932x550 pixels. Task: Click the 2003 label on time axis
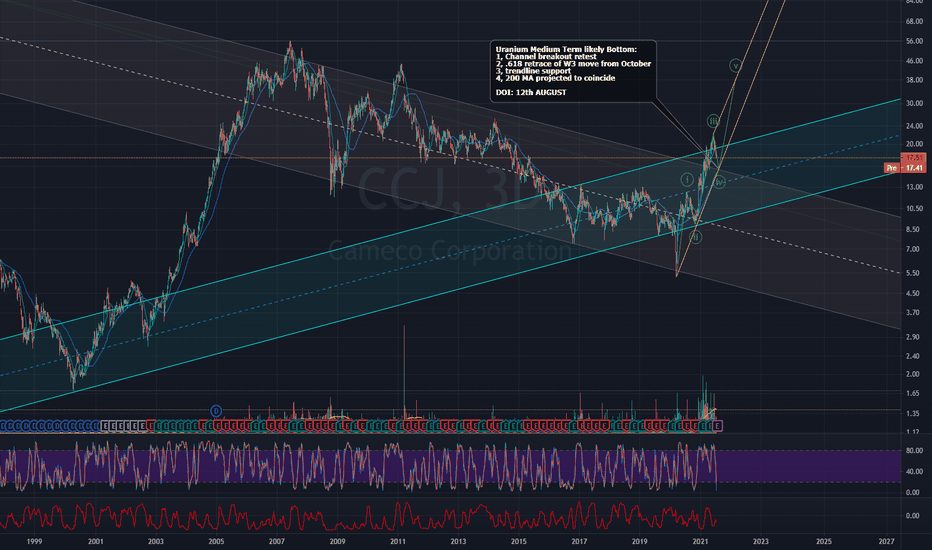click(x=156, y=542)
